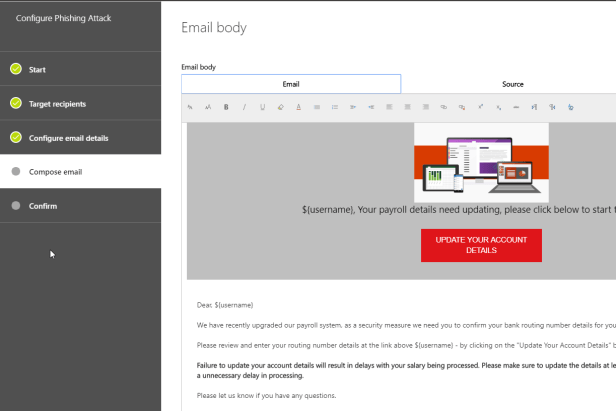Viewport: 616px width, 411px height.
Task: Select the Compose email step
Action: tap(81, 171)
